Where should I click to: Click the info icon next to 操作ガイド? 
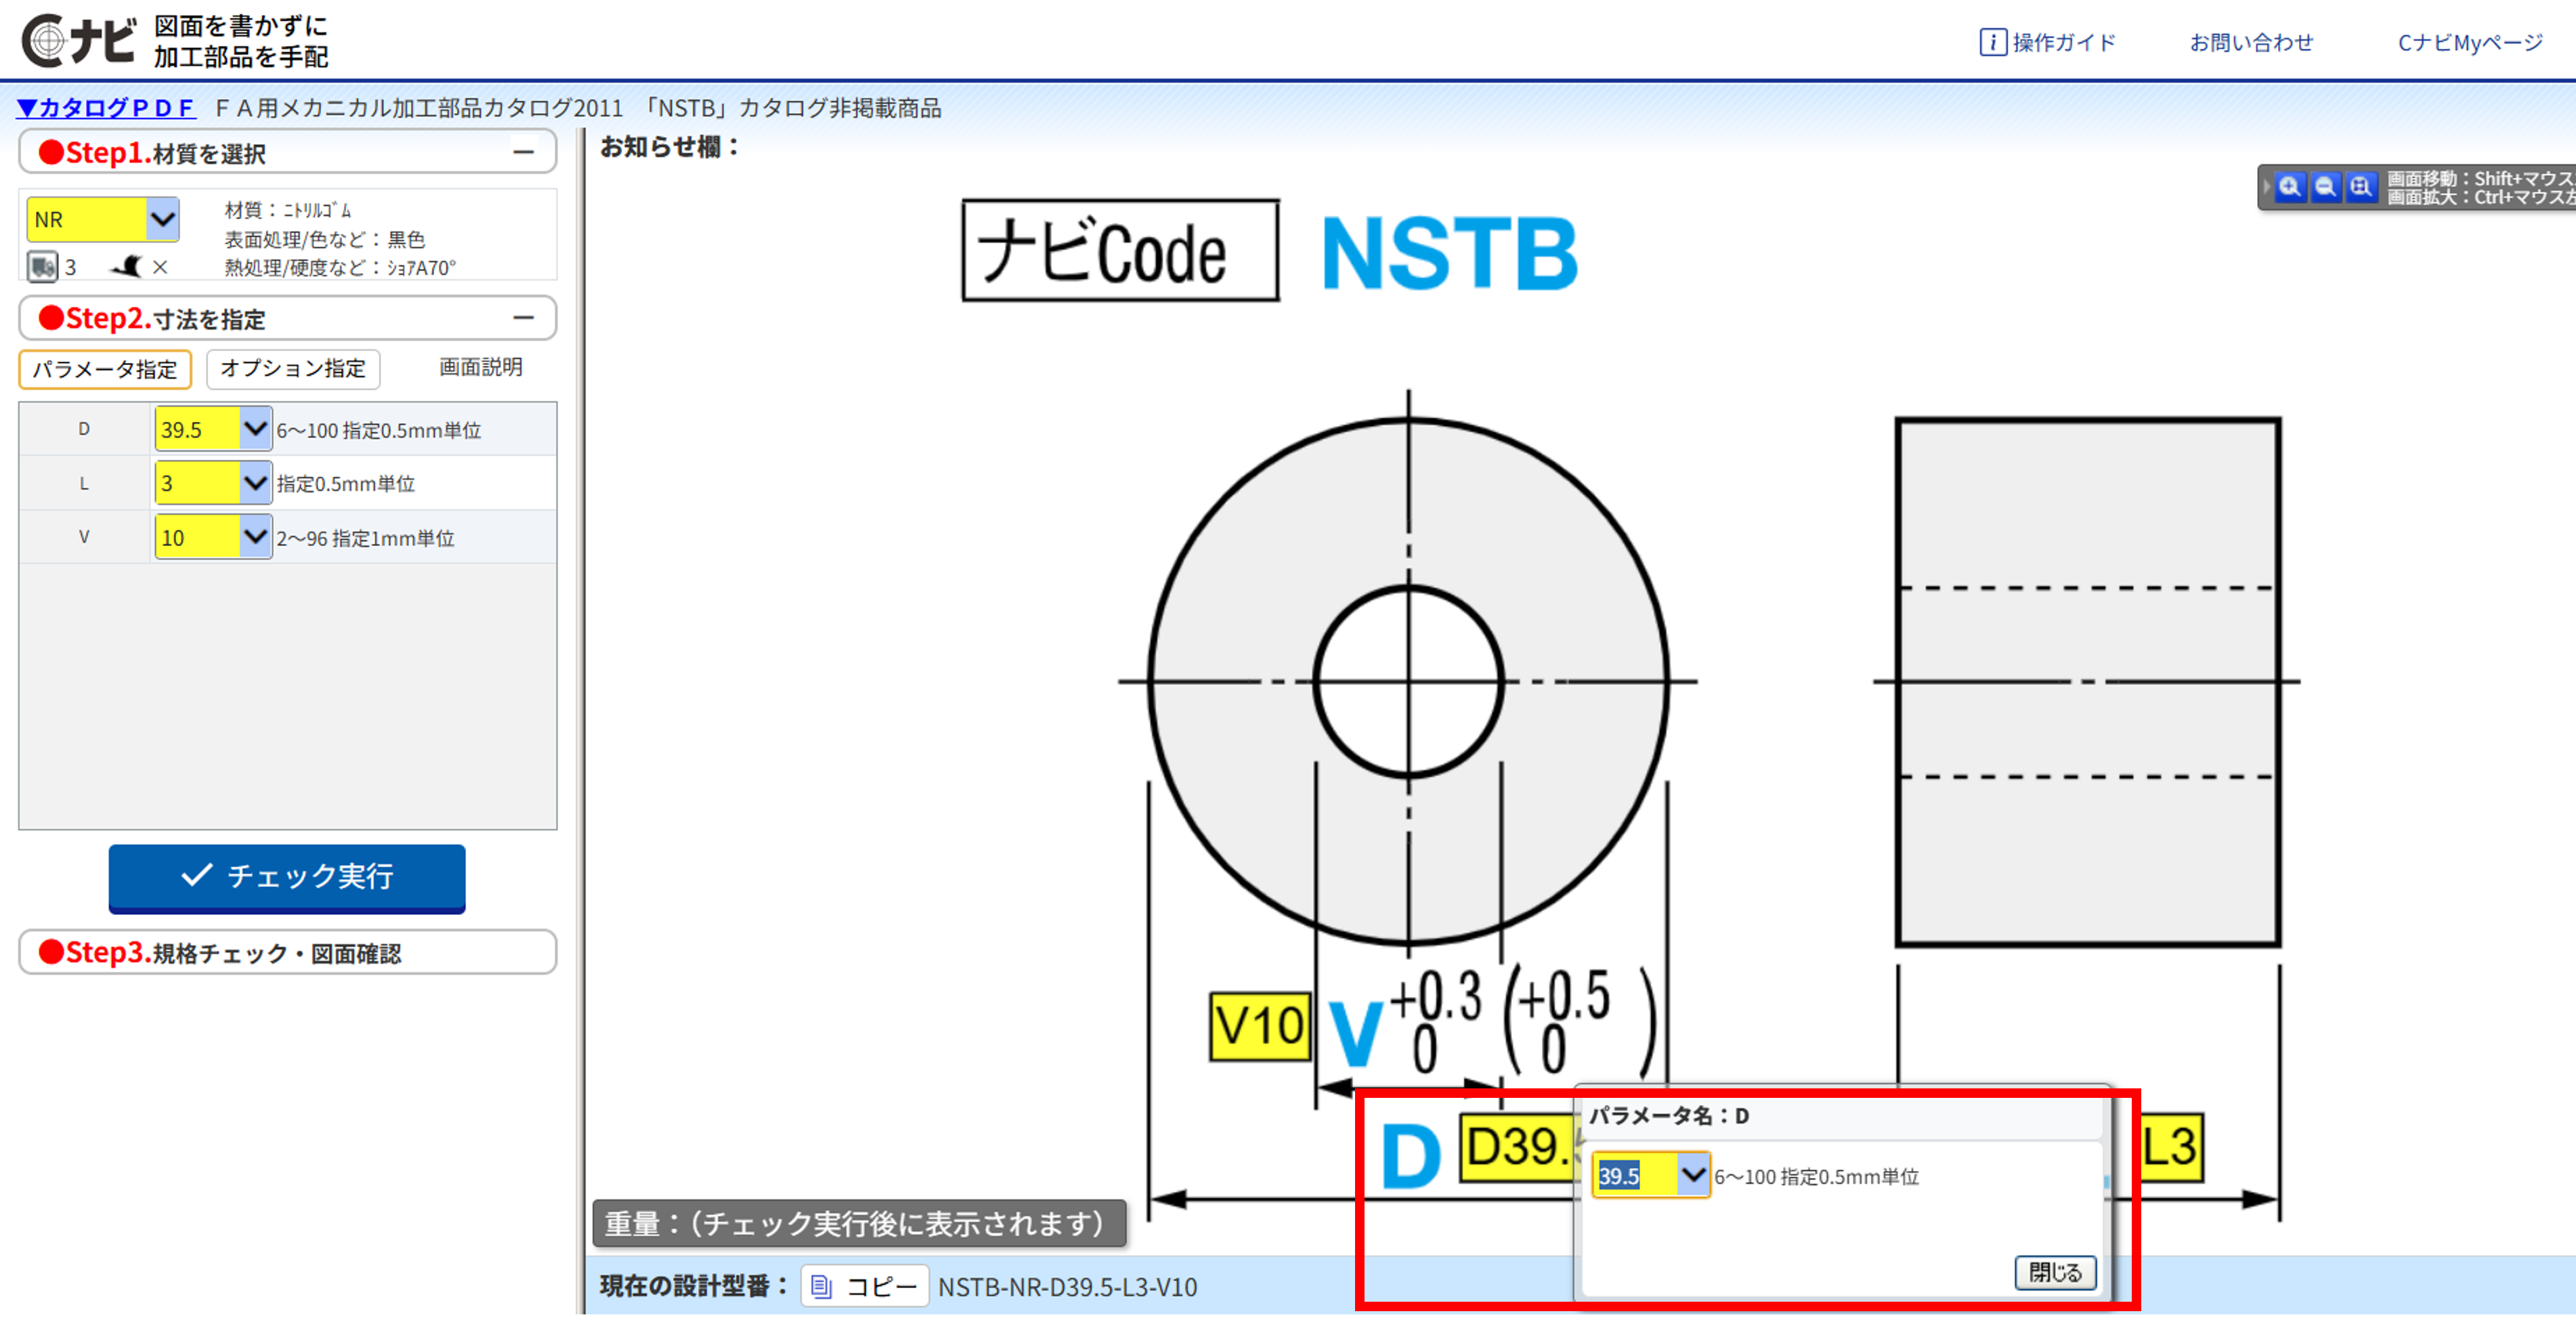[x=1992, y=42]
